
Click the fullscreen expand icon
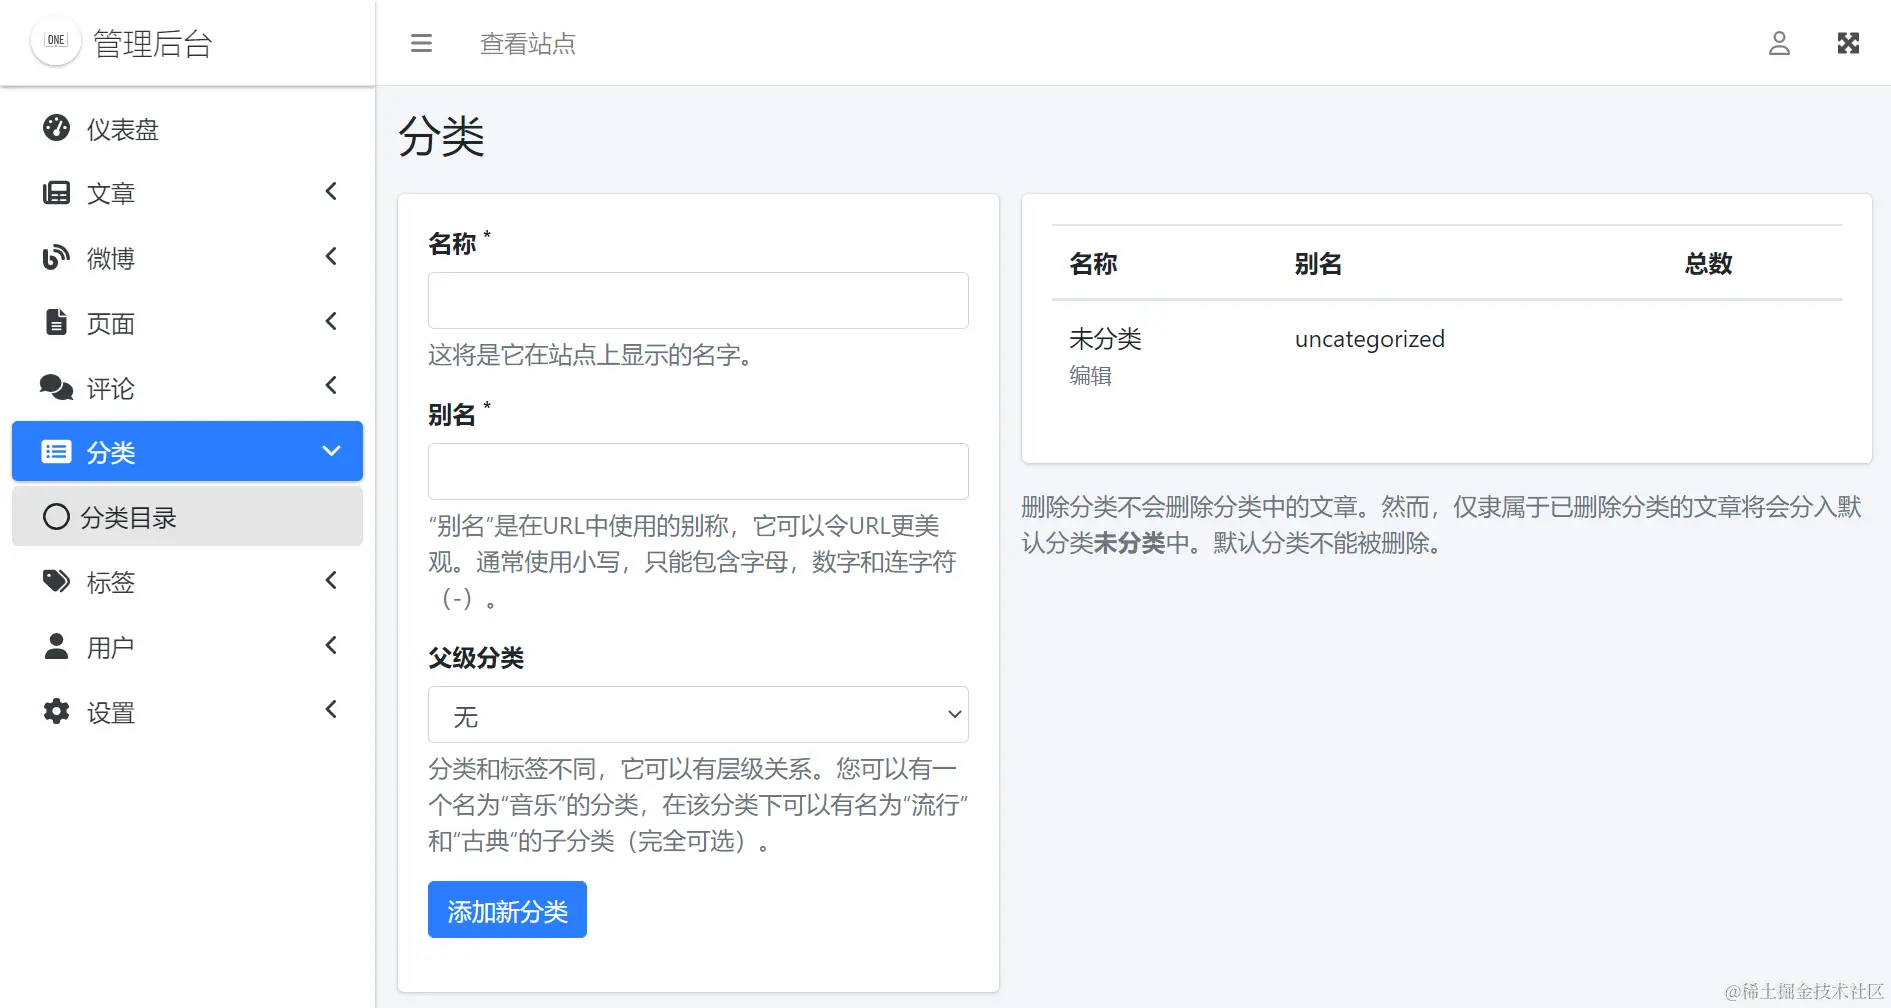pyautogui.click(x=1848, y=43)
